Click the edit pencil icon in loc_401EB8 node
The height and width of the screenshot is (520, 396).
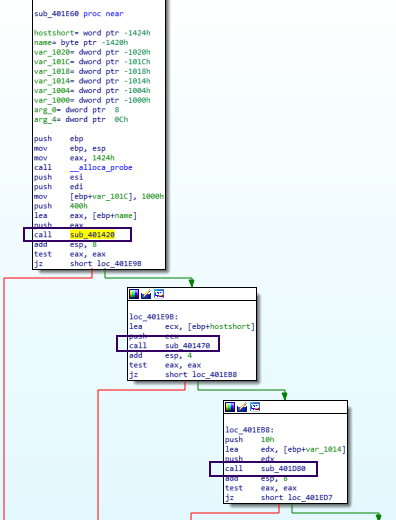(x=242, y=407)
